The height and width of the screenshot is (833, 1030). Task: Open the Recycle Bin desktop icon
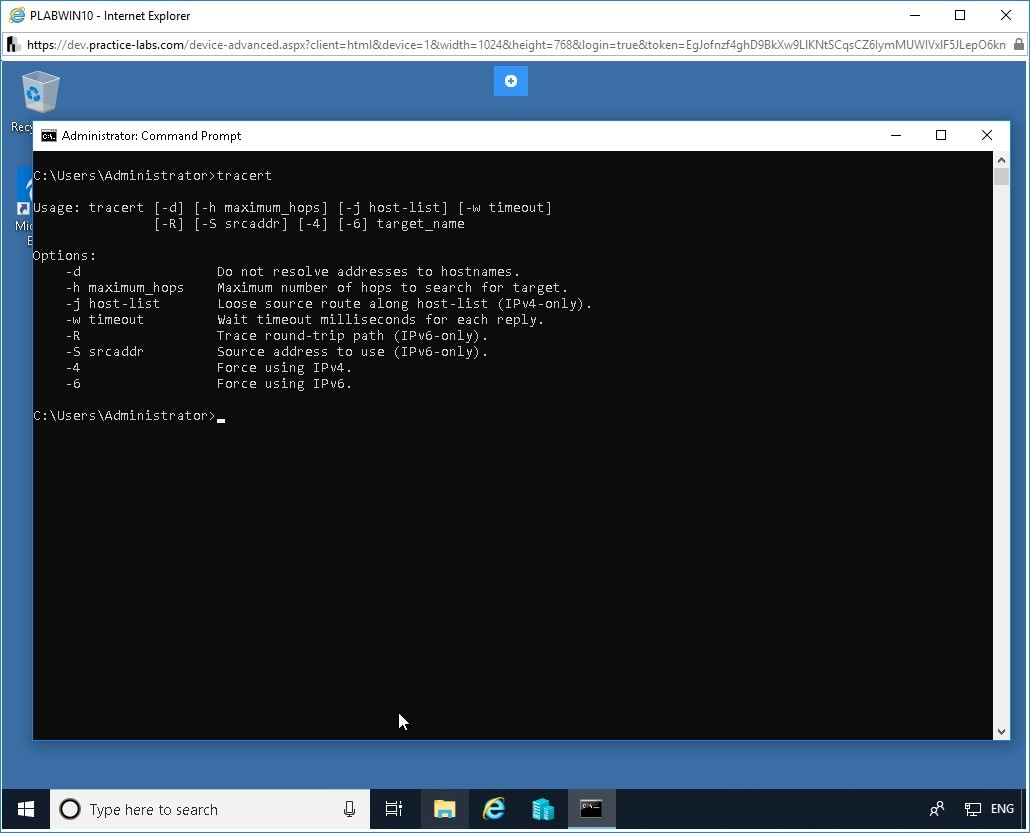40,93
